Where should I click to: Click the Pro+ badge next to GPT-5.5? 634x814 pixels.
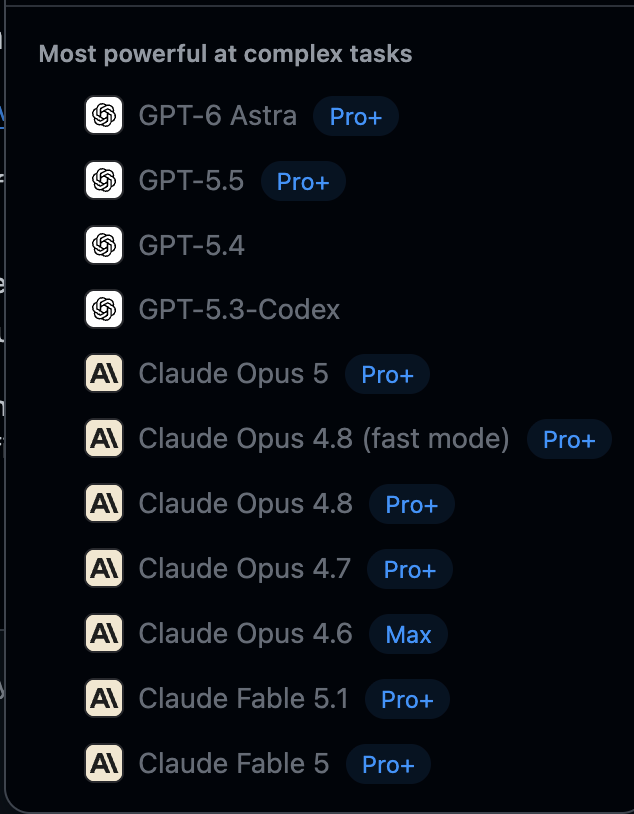point(303,181)
